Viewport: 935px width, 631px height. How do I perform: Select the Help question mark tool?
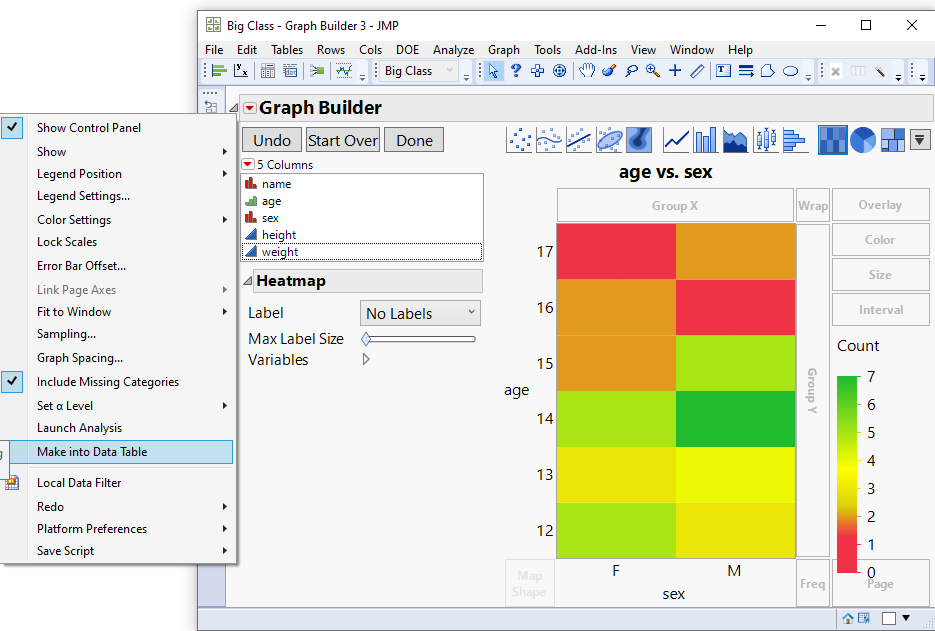[x=516, y=71]
